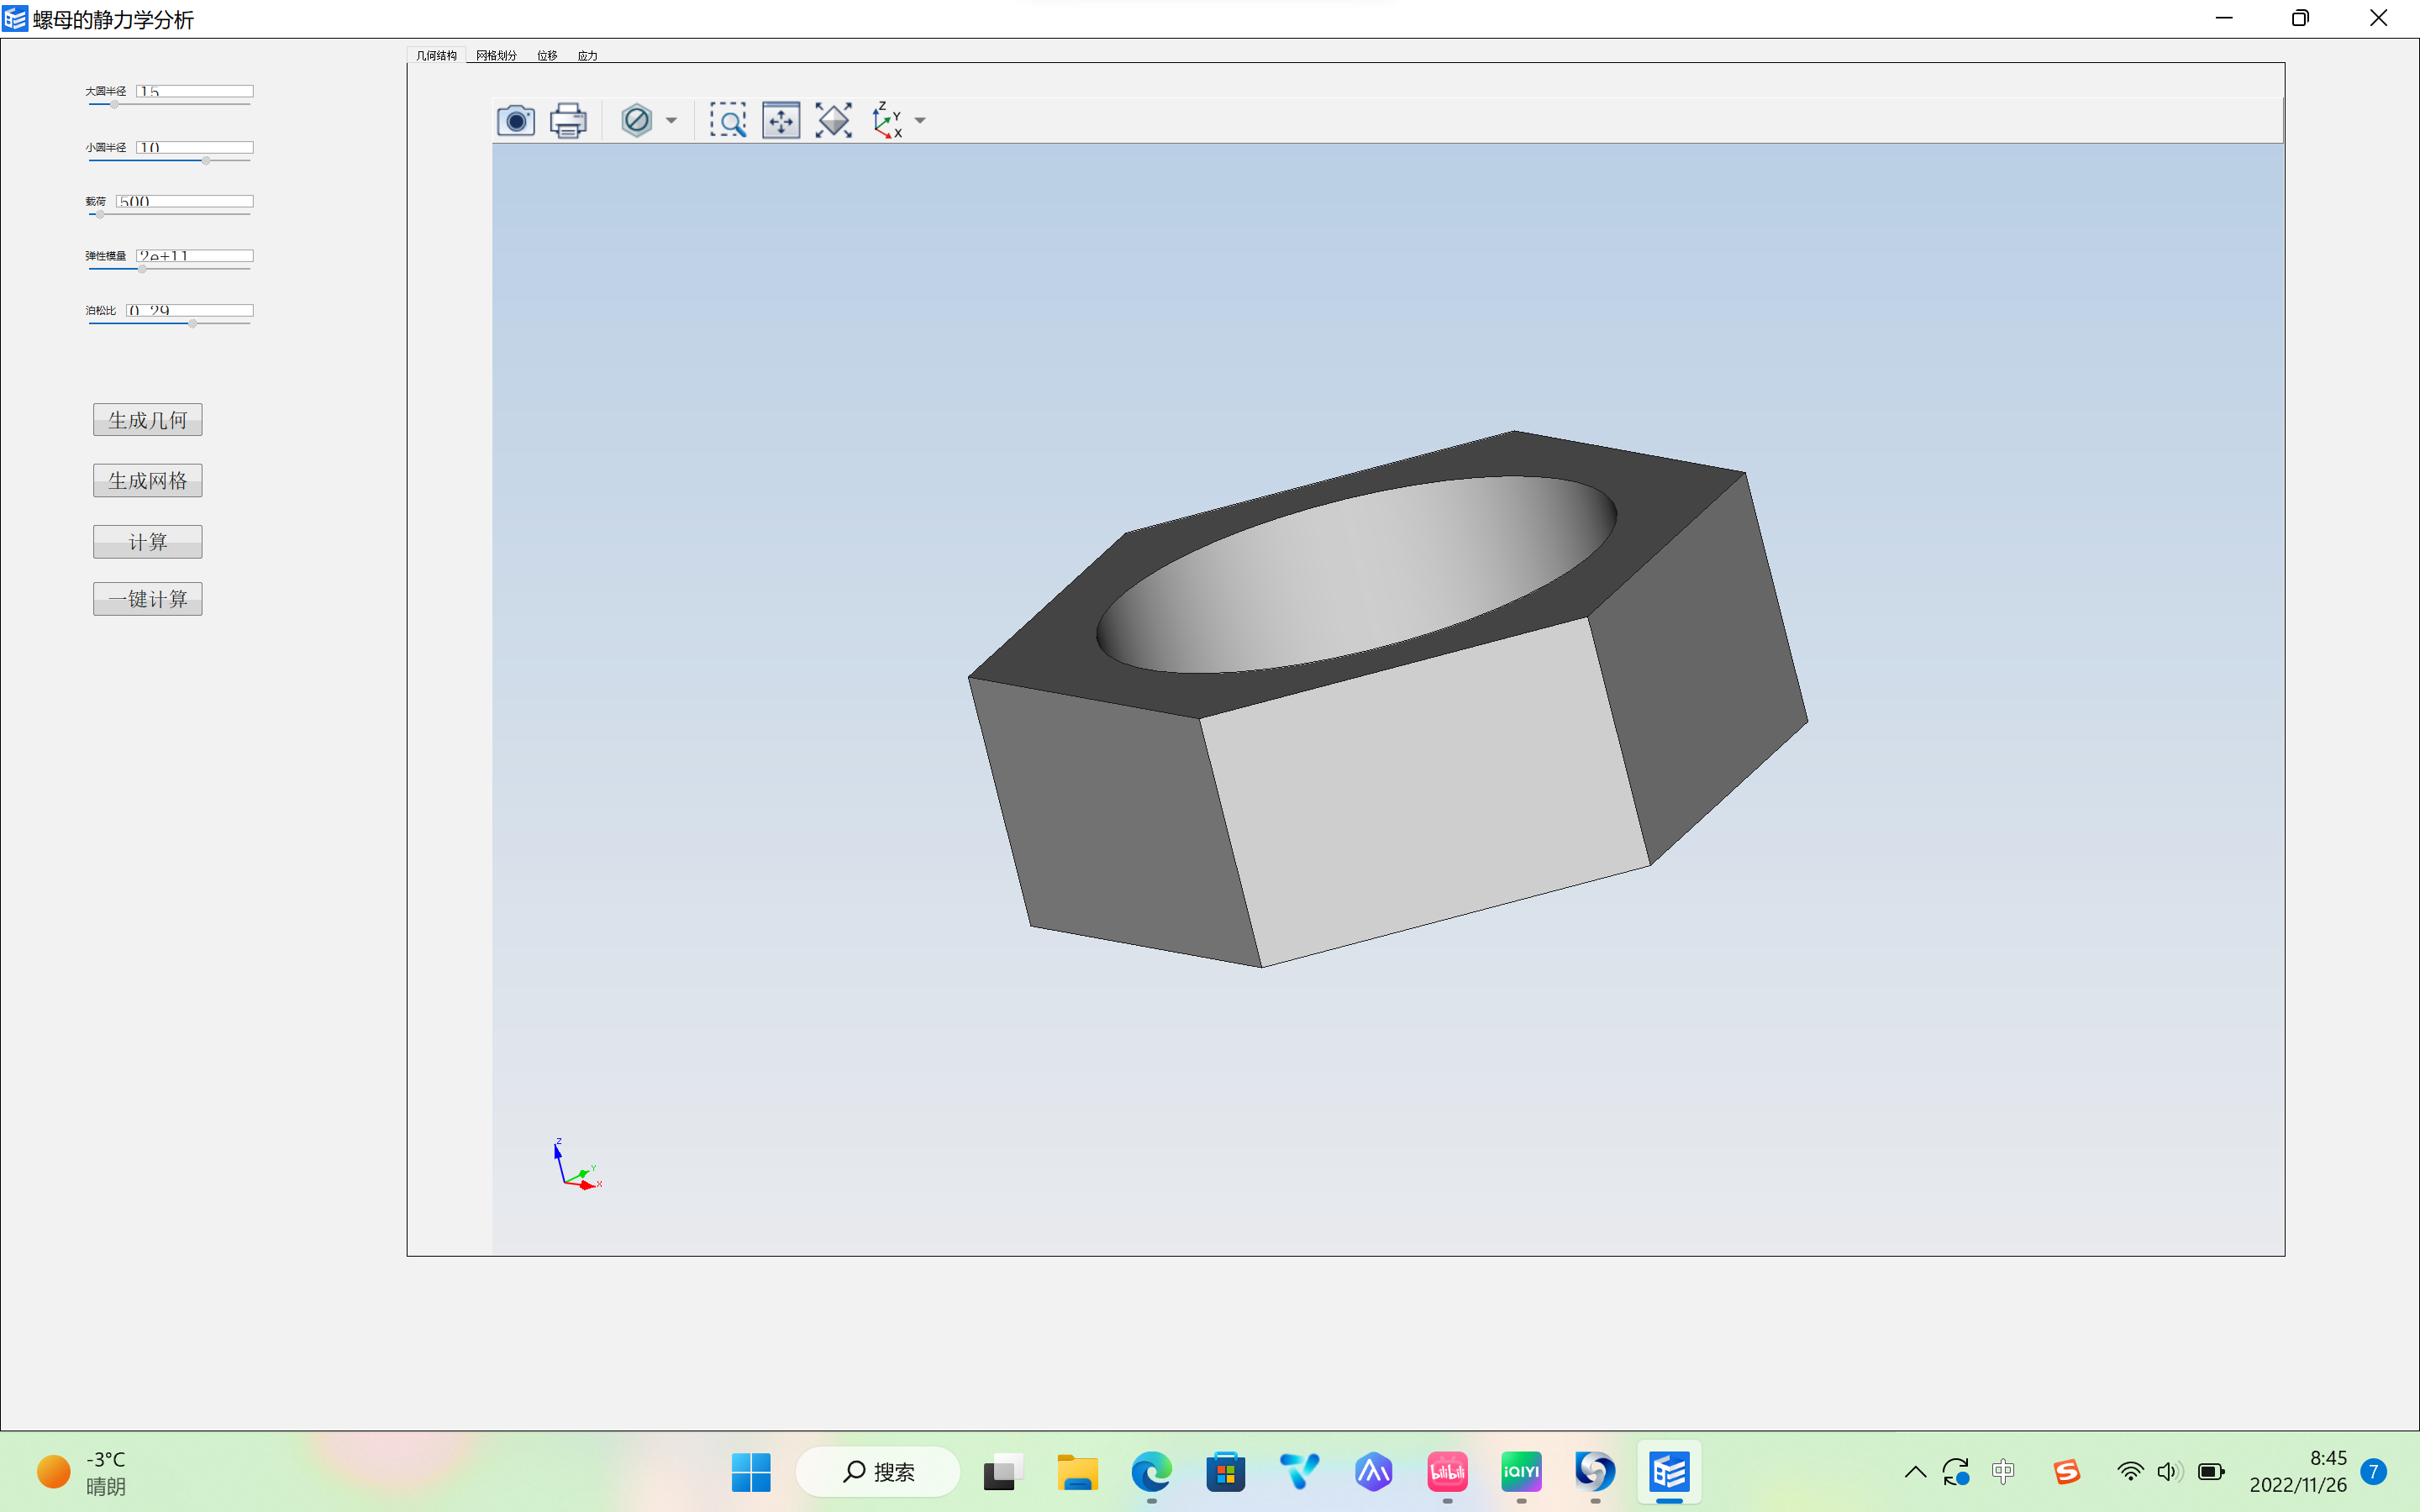Click the taskbar 搜索 box
The width and height of the screenshot is (2420, 1512).
(x=878, y=1472)
